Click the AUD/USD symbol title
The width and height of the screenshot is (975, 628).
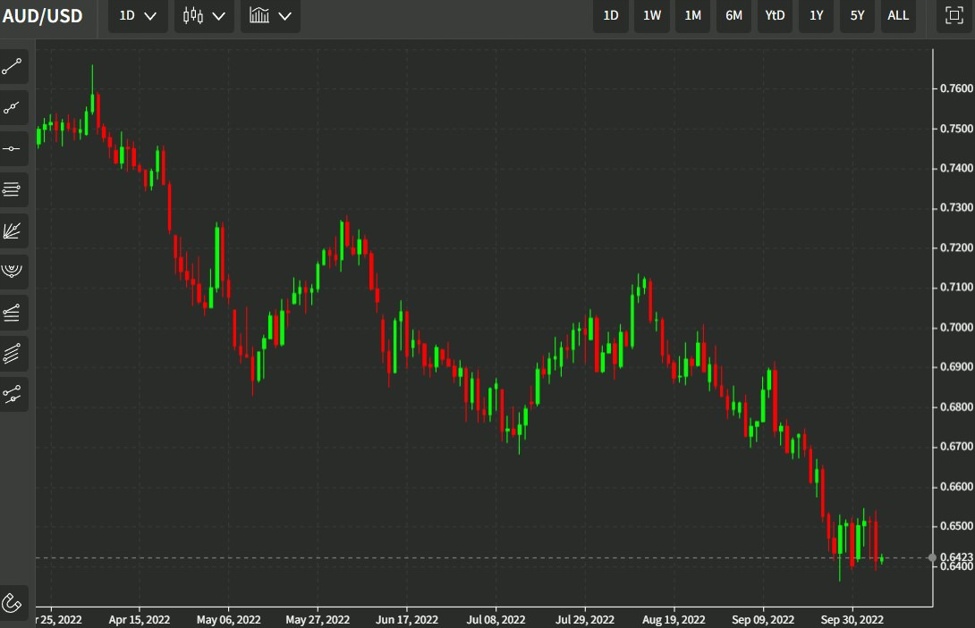[x=43, y=16]
